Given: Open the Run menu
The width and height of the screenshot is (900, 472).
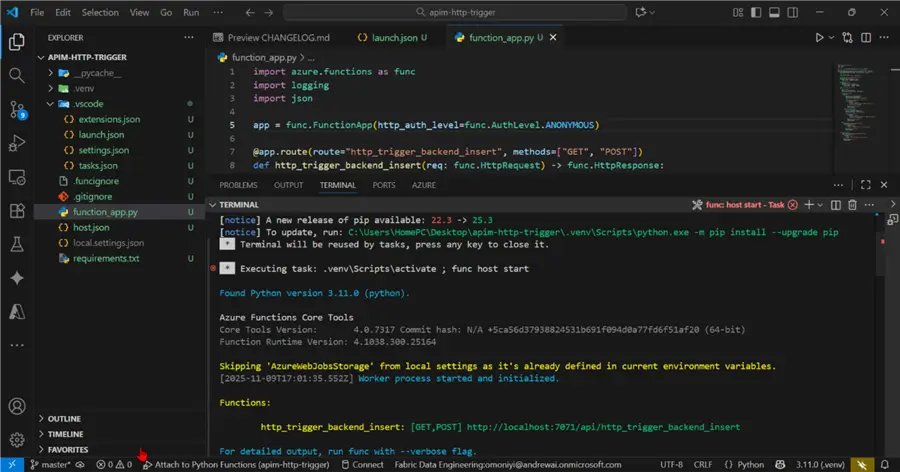Looking at the screenshot, I should tap(191, 12).
